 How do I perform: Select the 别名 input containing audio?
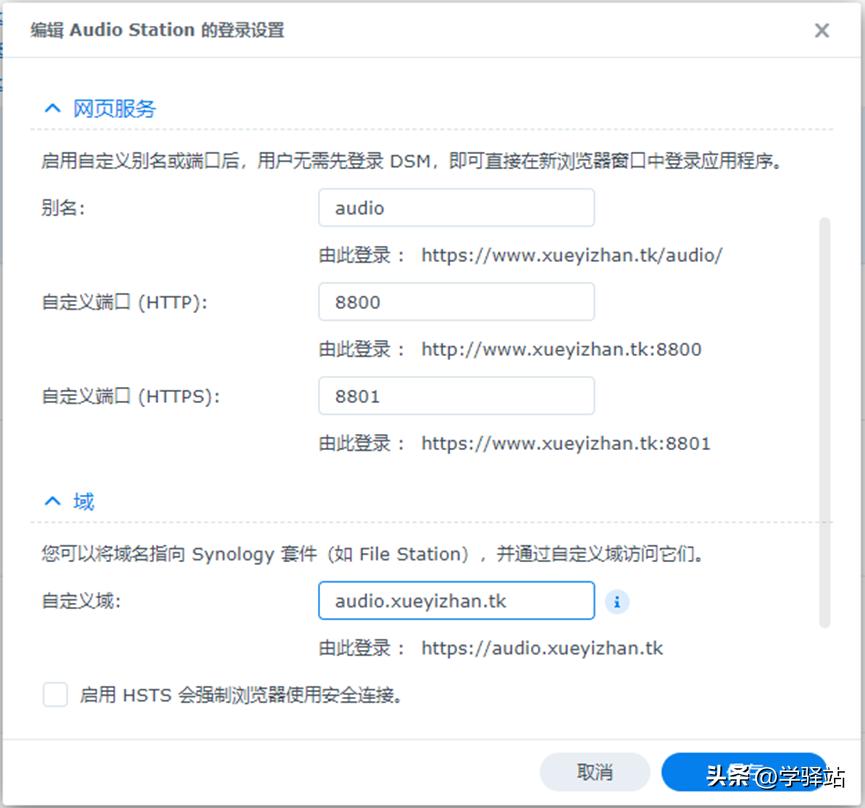tap(456, 207)
